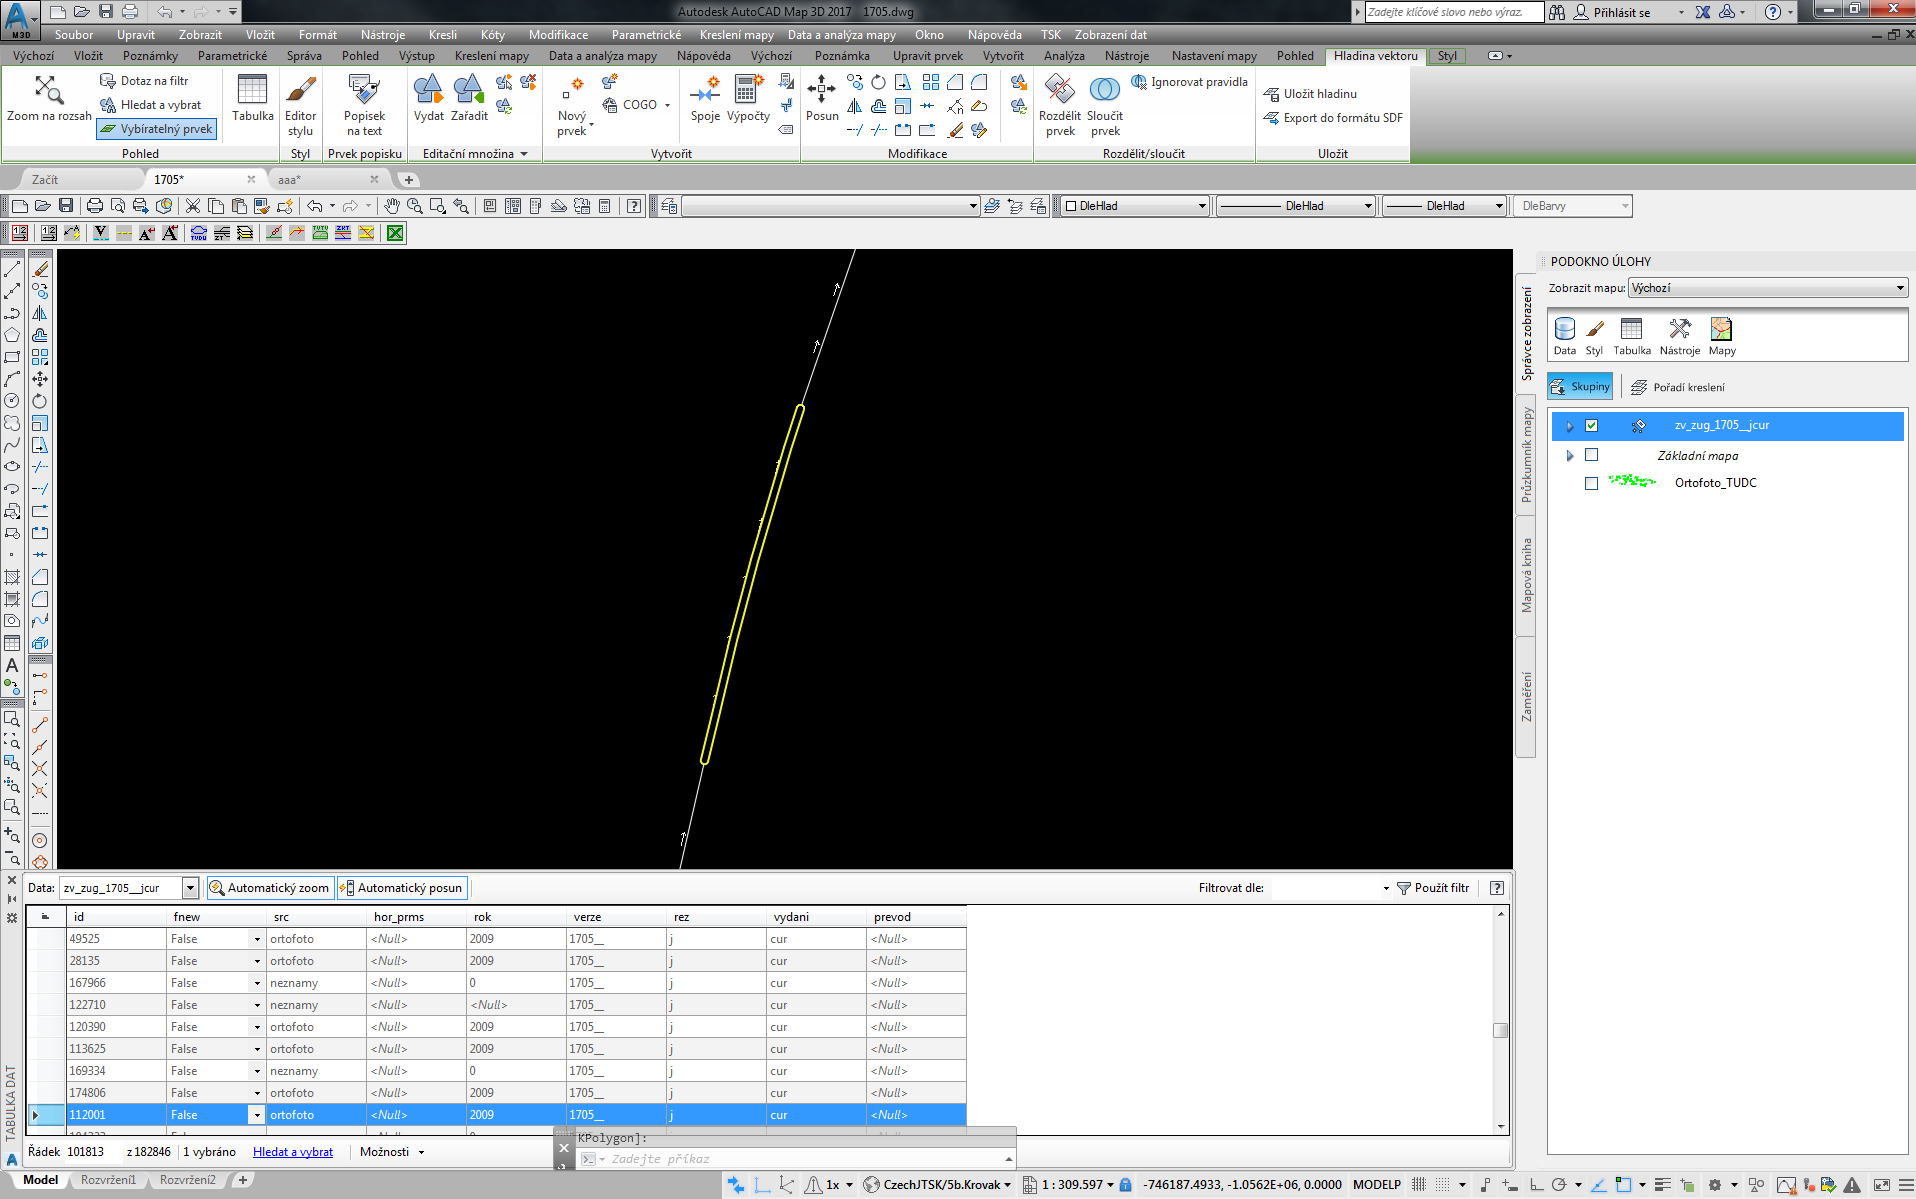The width and height of the screenshot is (1916, 1199).
Task: Open Zobrazení dat menu
Action: click(x=1110, y=35)
